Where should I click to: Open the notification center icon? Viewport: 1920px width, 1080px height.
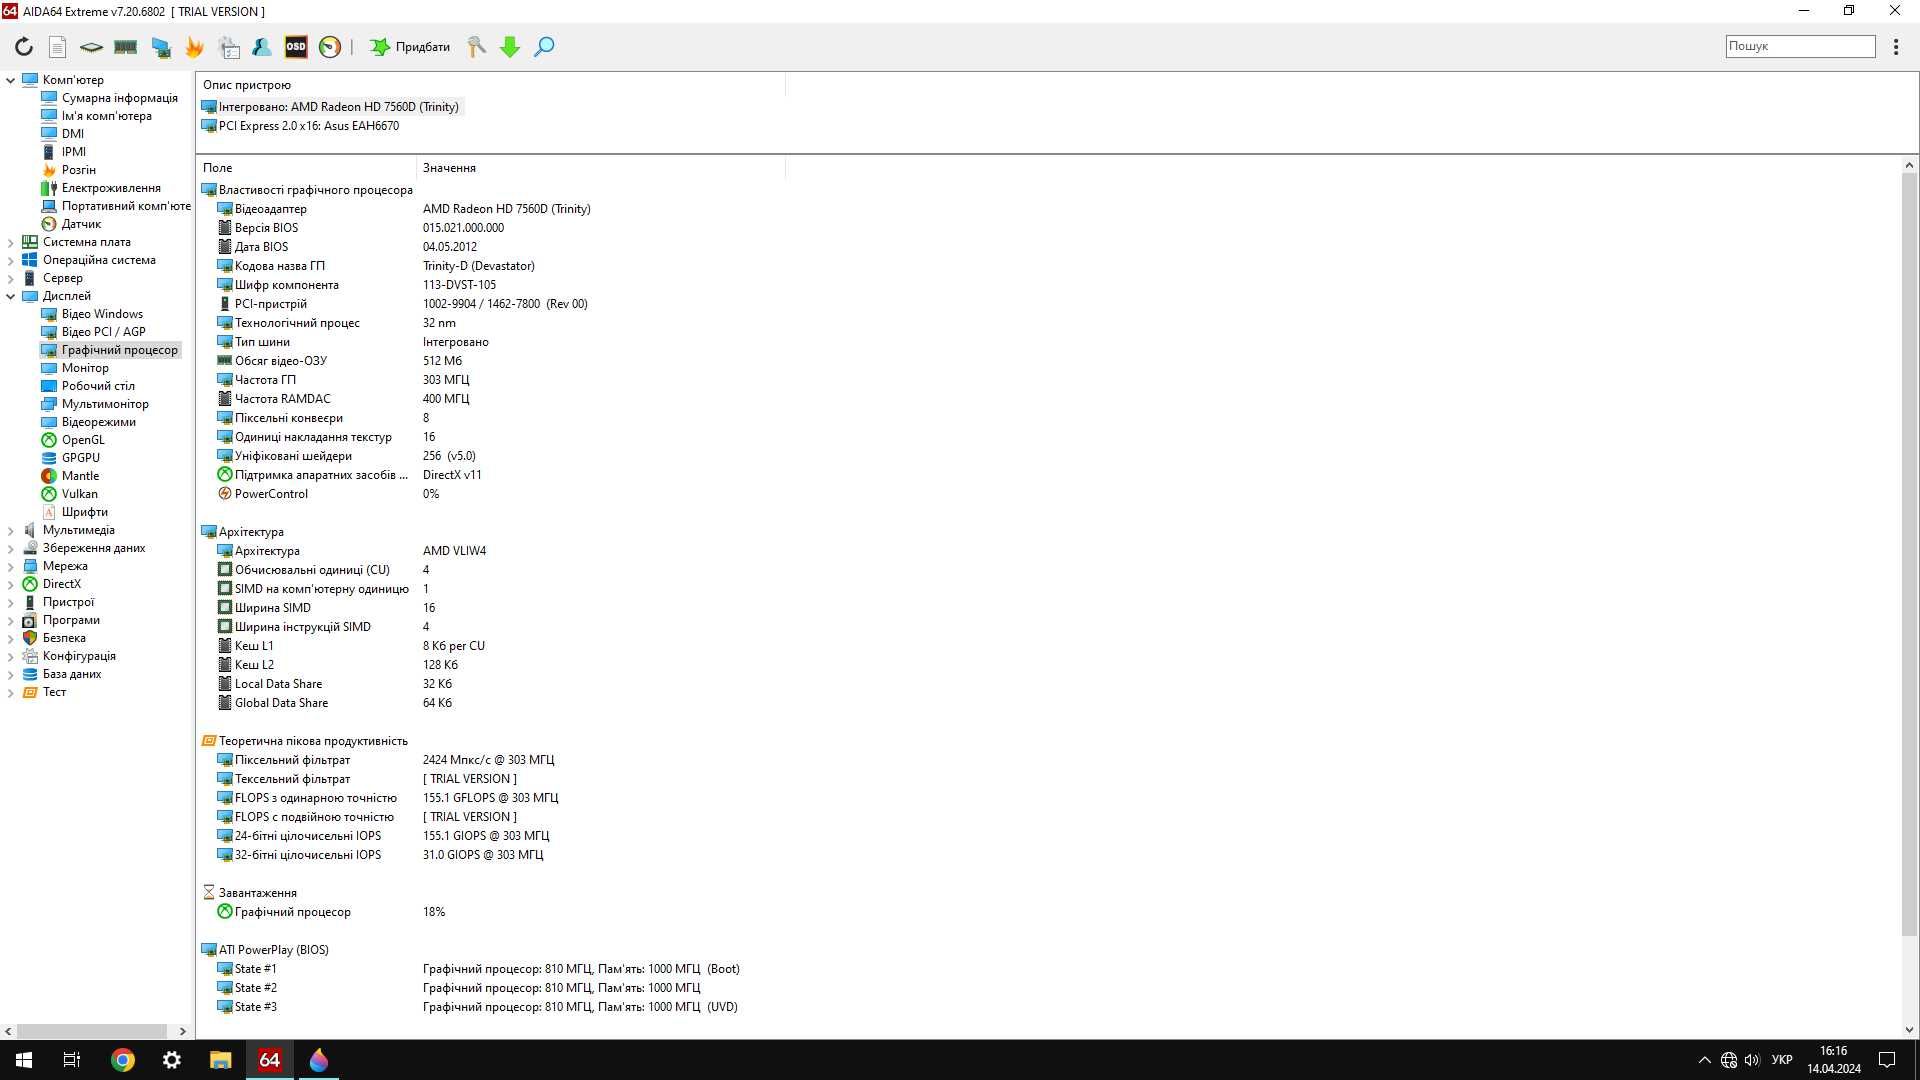(x=1887, y=1060)
